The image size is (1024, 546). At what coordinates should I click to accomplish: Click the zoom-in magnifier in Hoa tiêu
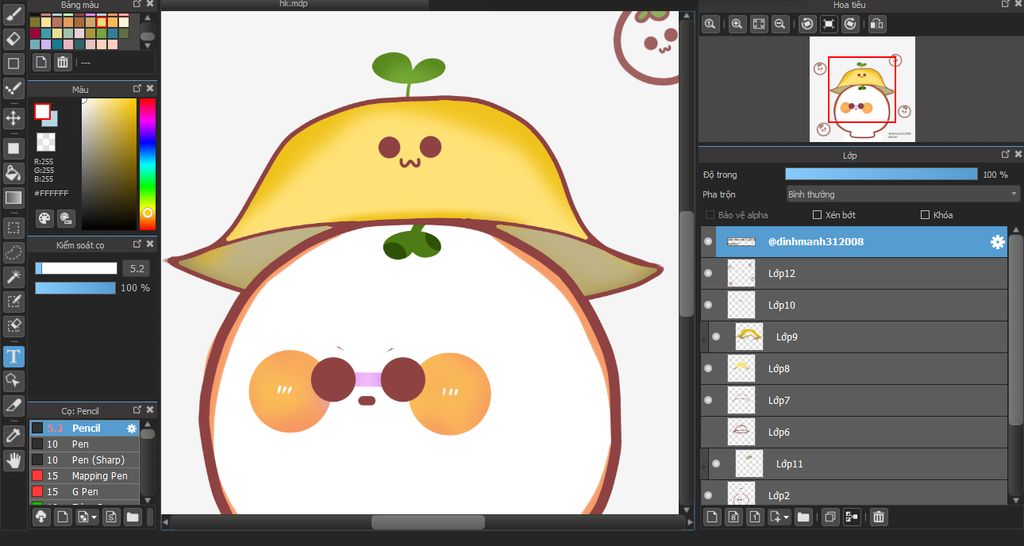[737, 24]
